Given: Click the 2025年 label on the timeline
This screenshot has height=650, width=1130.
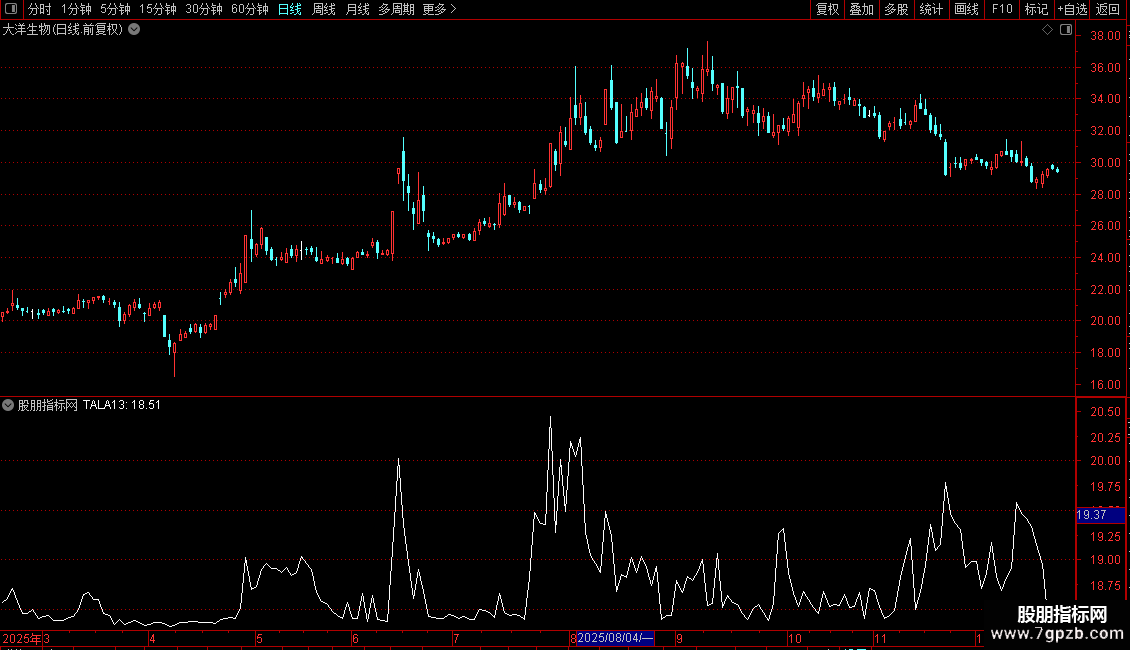Looking at the screenshot, I should 22,638.
